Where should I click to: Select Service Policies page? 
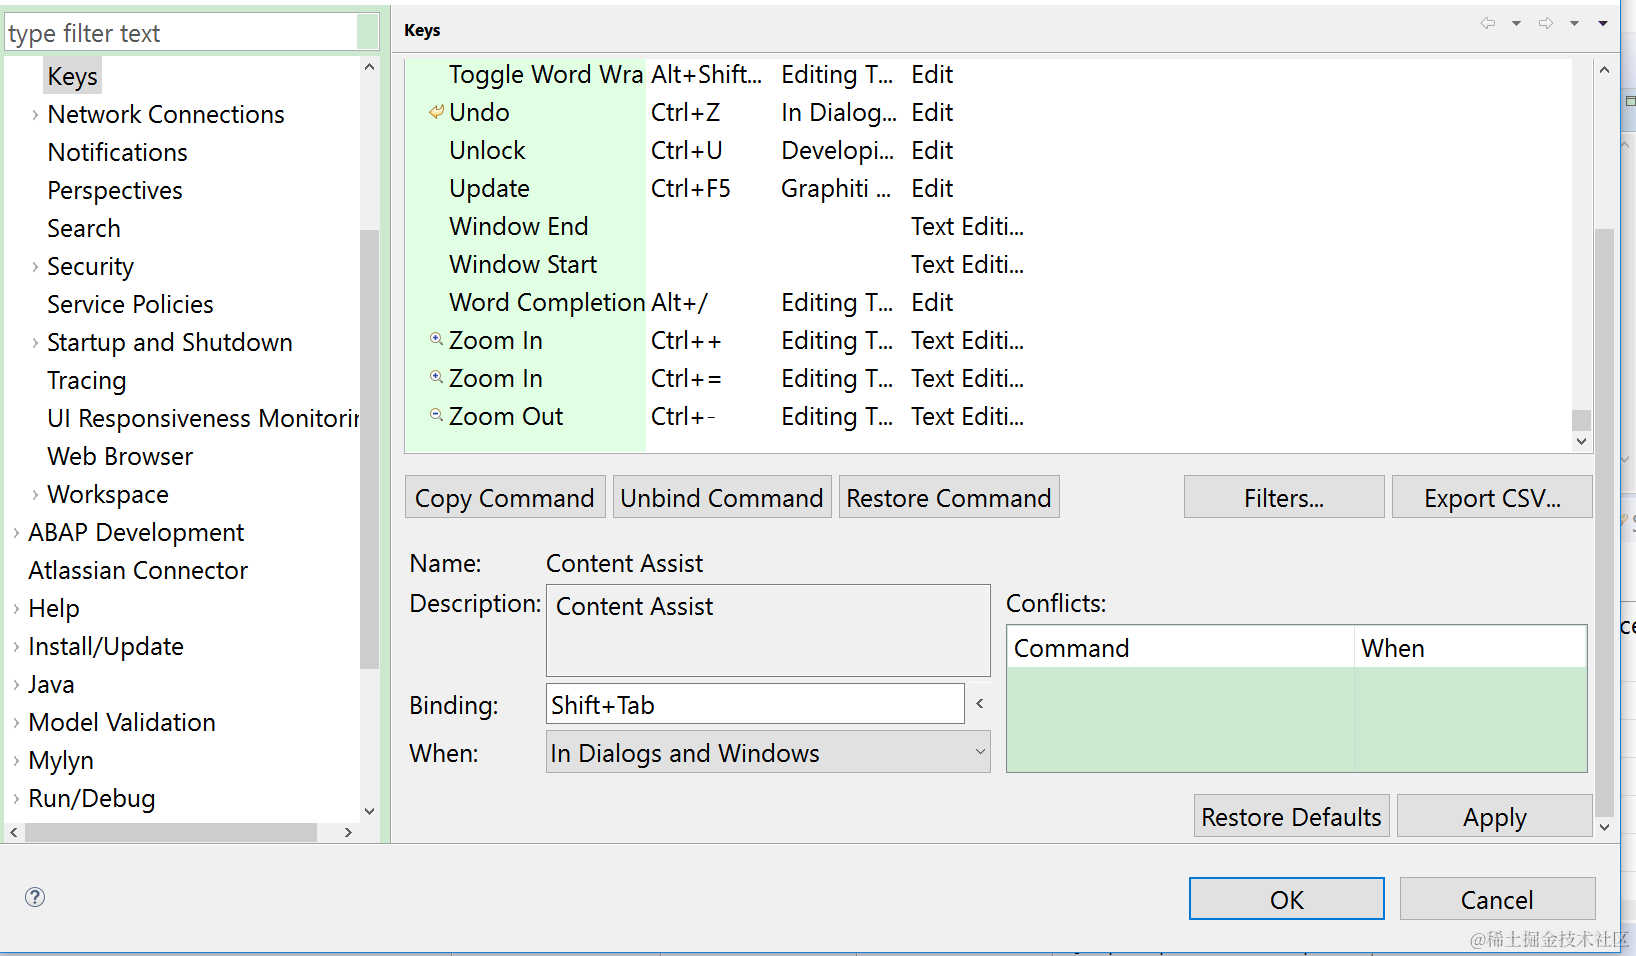130,304
